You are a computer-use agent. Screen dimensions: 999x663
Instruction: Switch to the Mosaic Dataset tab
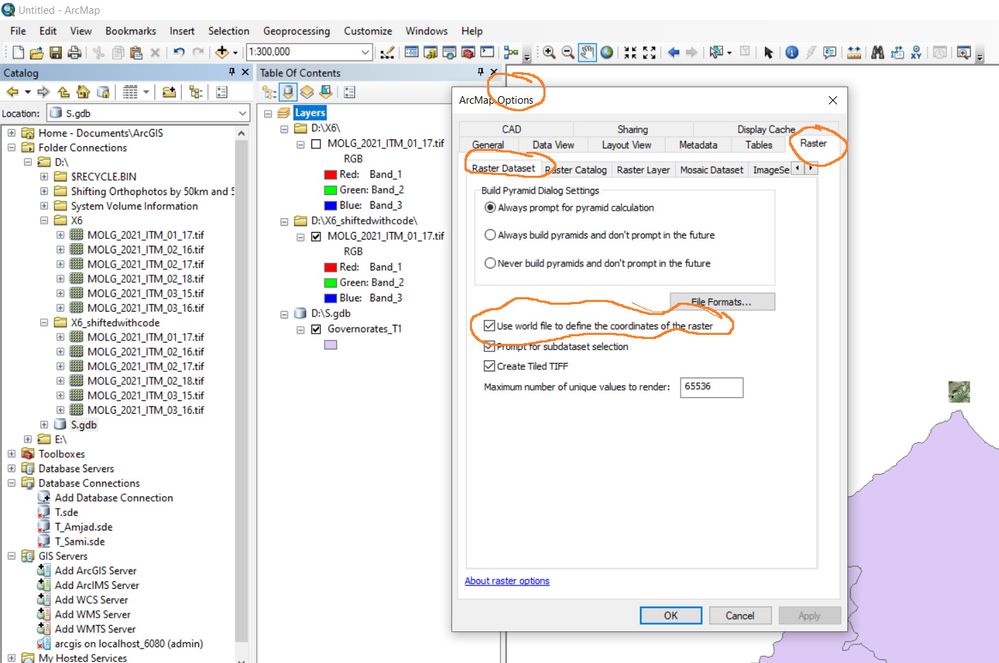pos(711,169)
